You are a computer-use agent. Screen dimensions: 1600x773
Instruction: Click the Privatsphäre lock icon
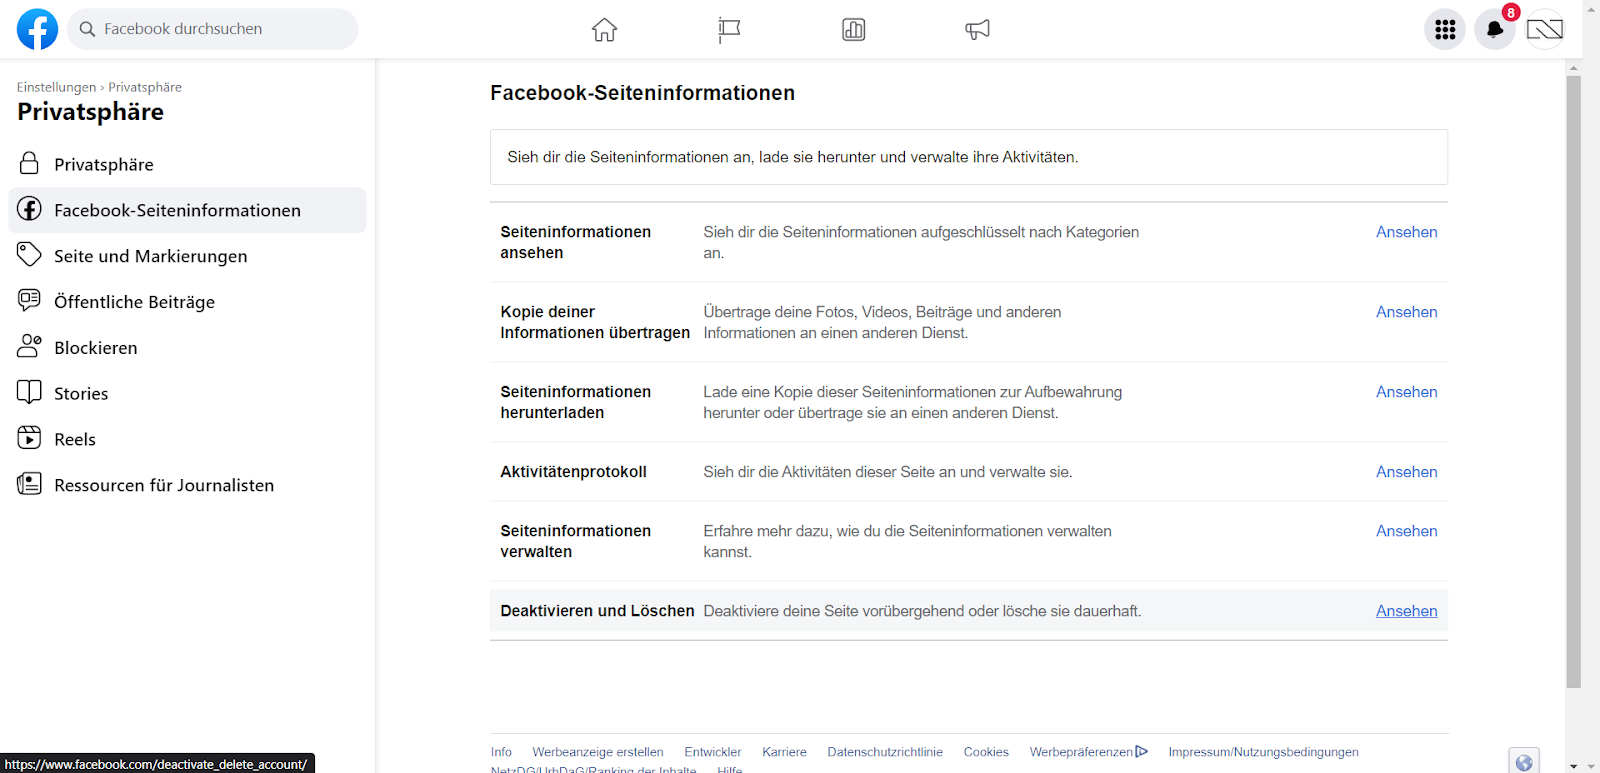point(29,163)
